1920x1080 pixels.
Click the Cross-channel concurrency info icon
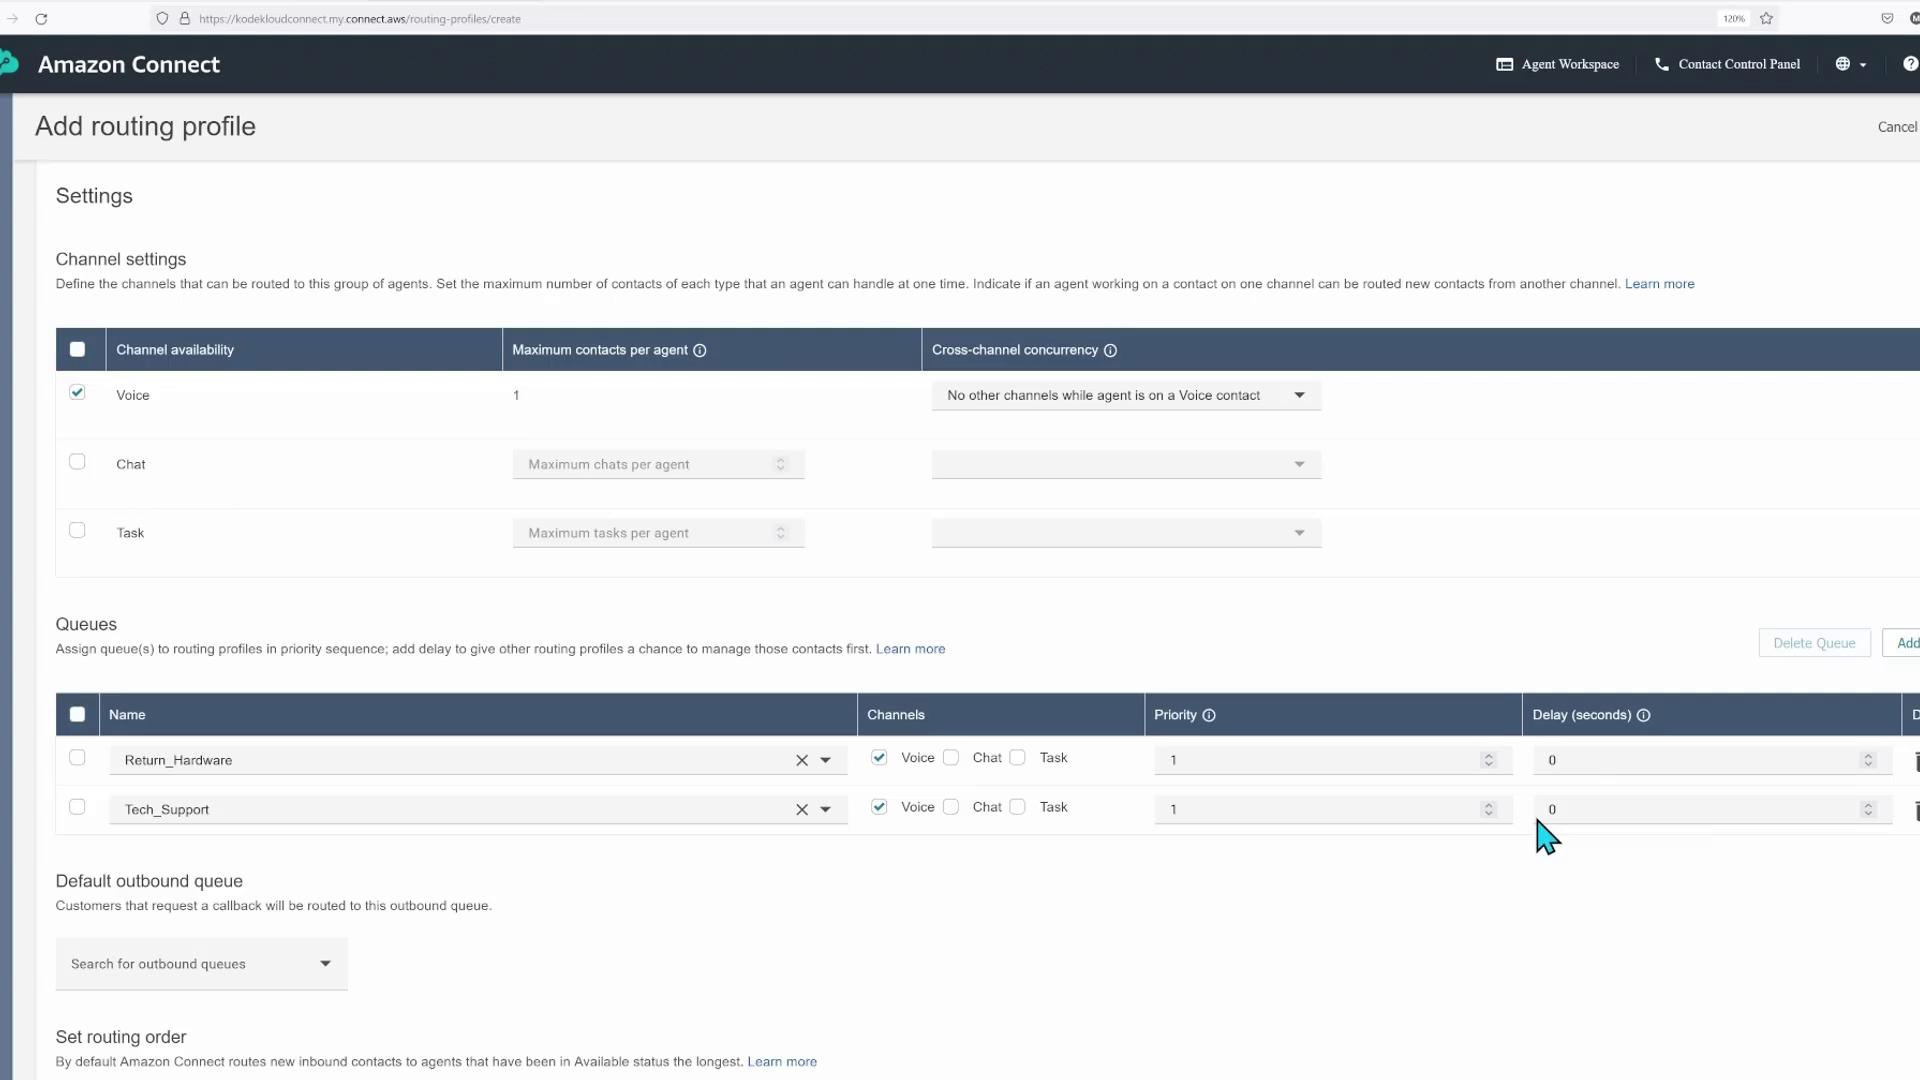click(1110, 350)
